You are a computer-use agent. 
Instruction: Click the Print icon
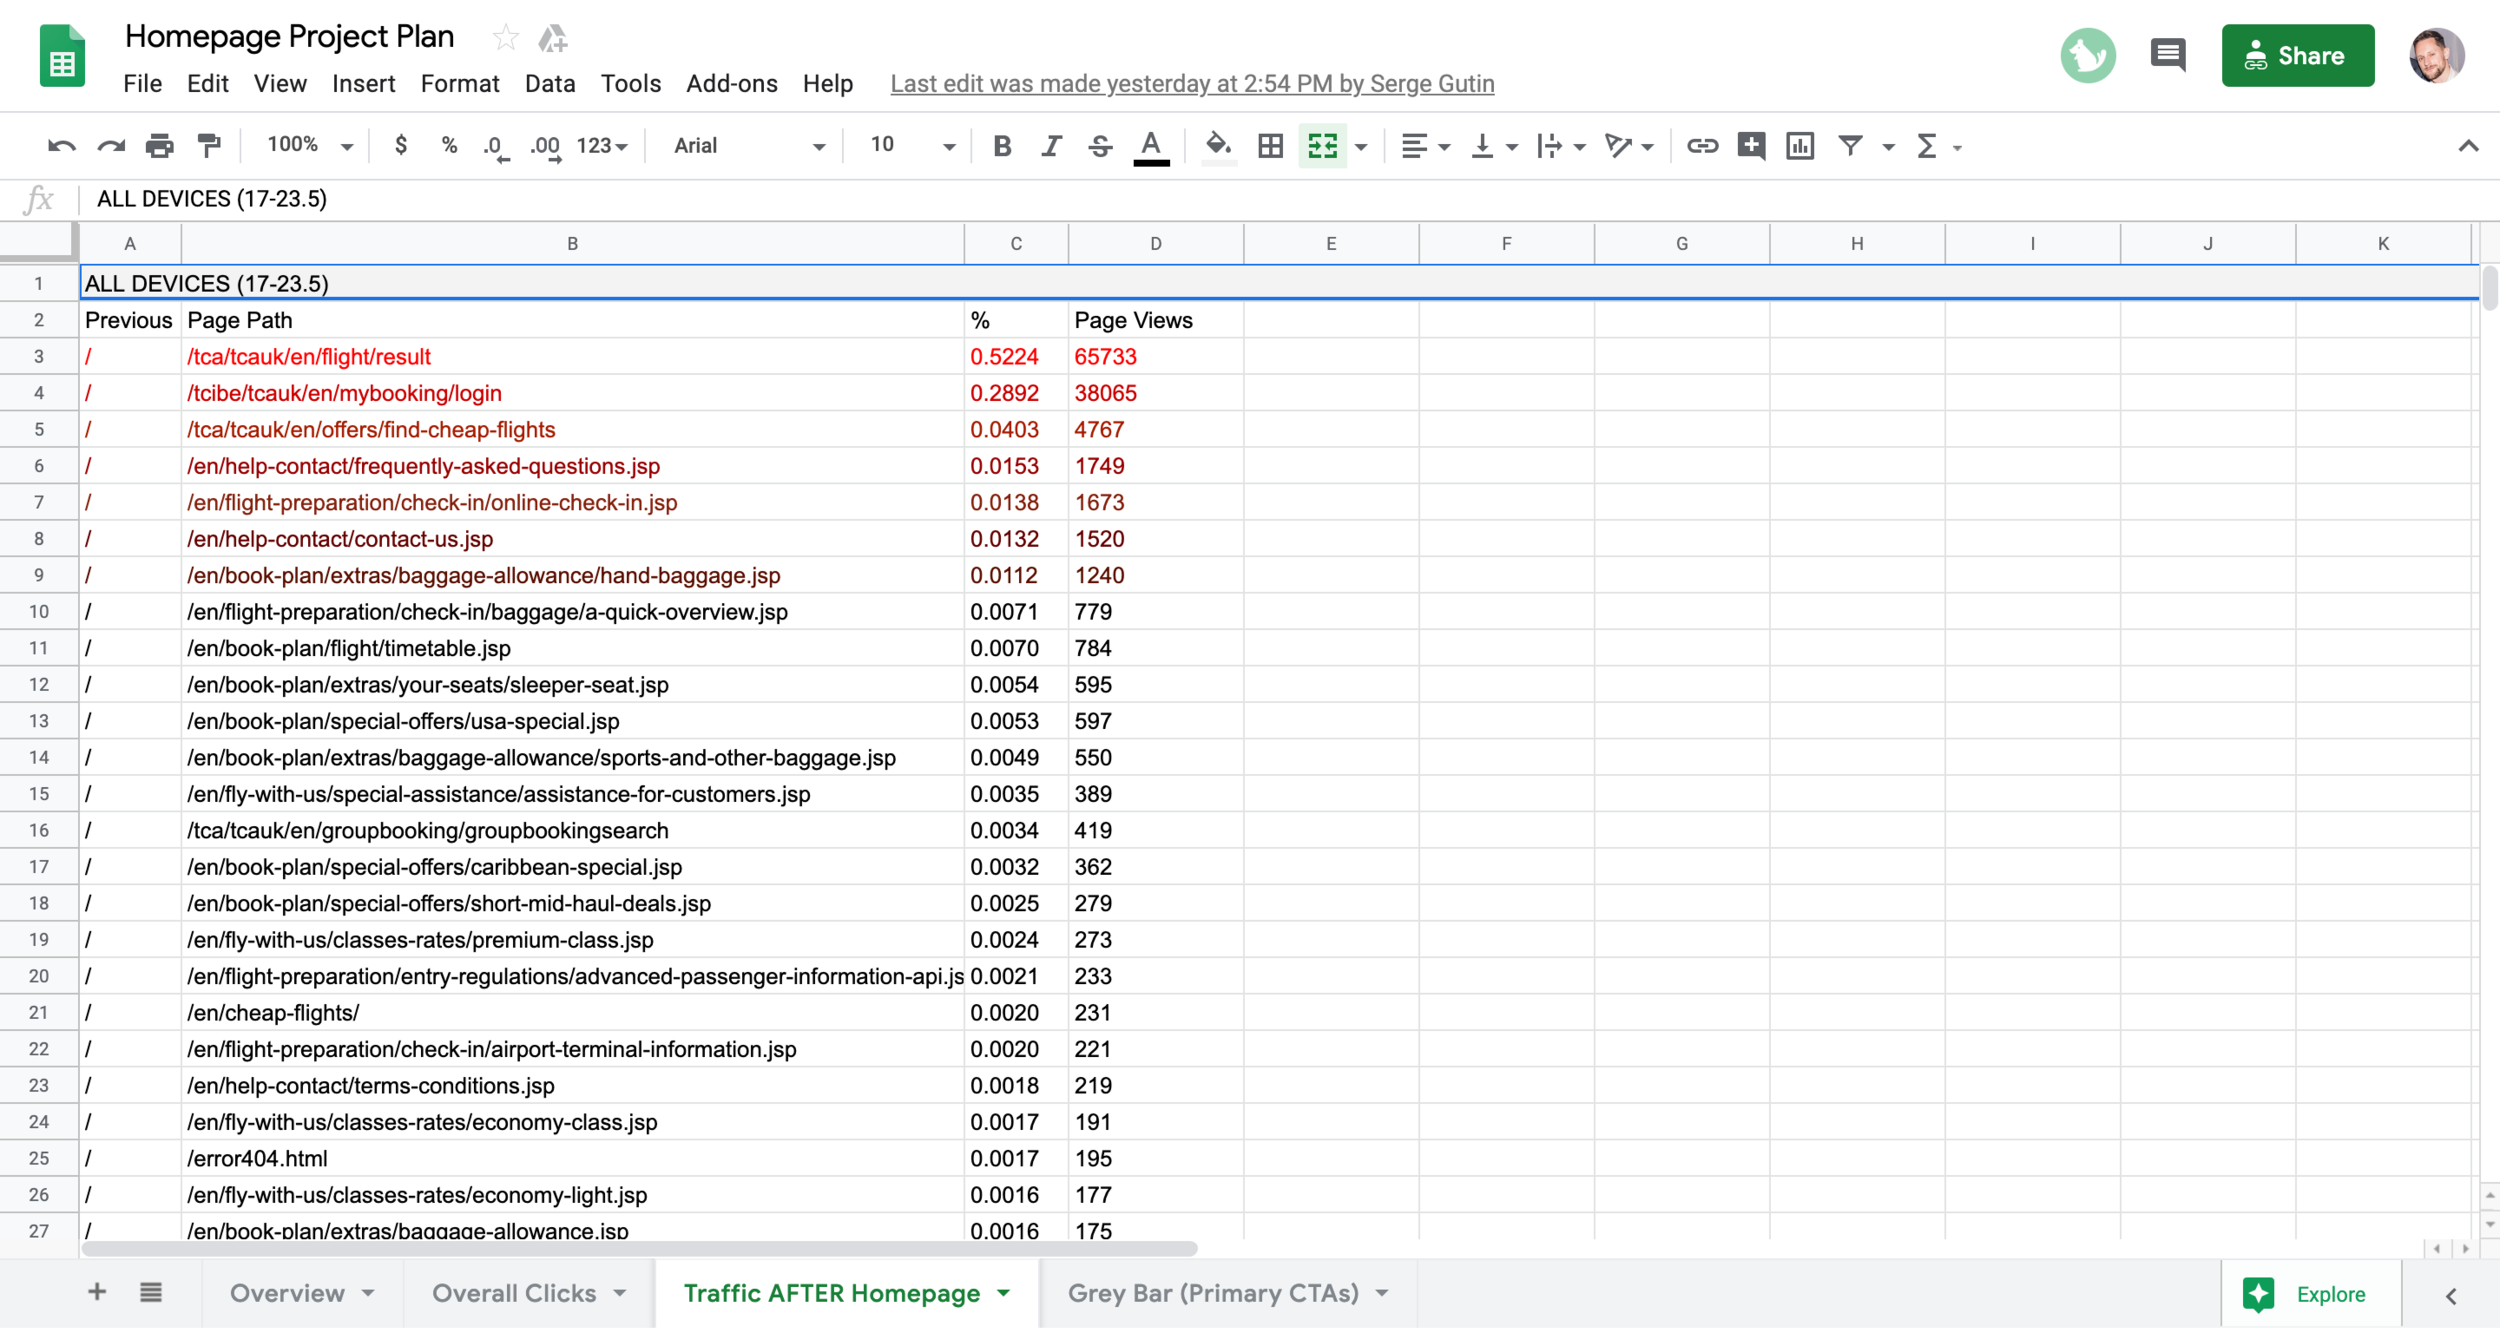[x=159, y=146]
